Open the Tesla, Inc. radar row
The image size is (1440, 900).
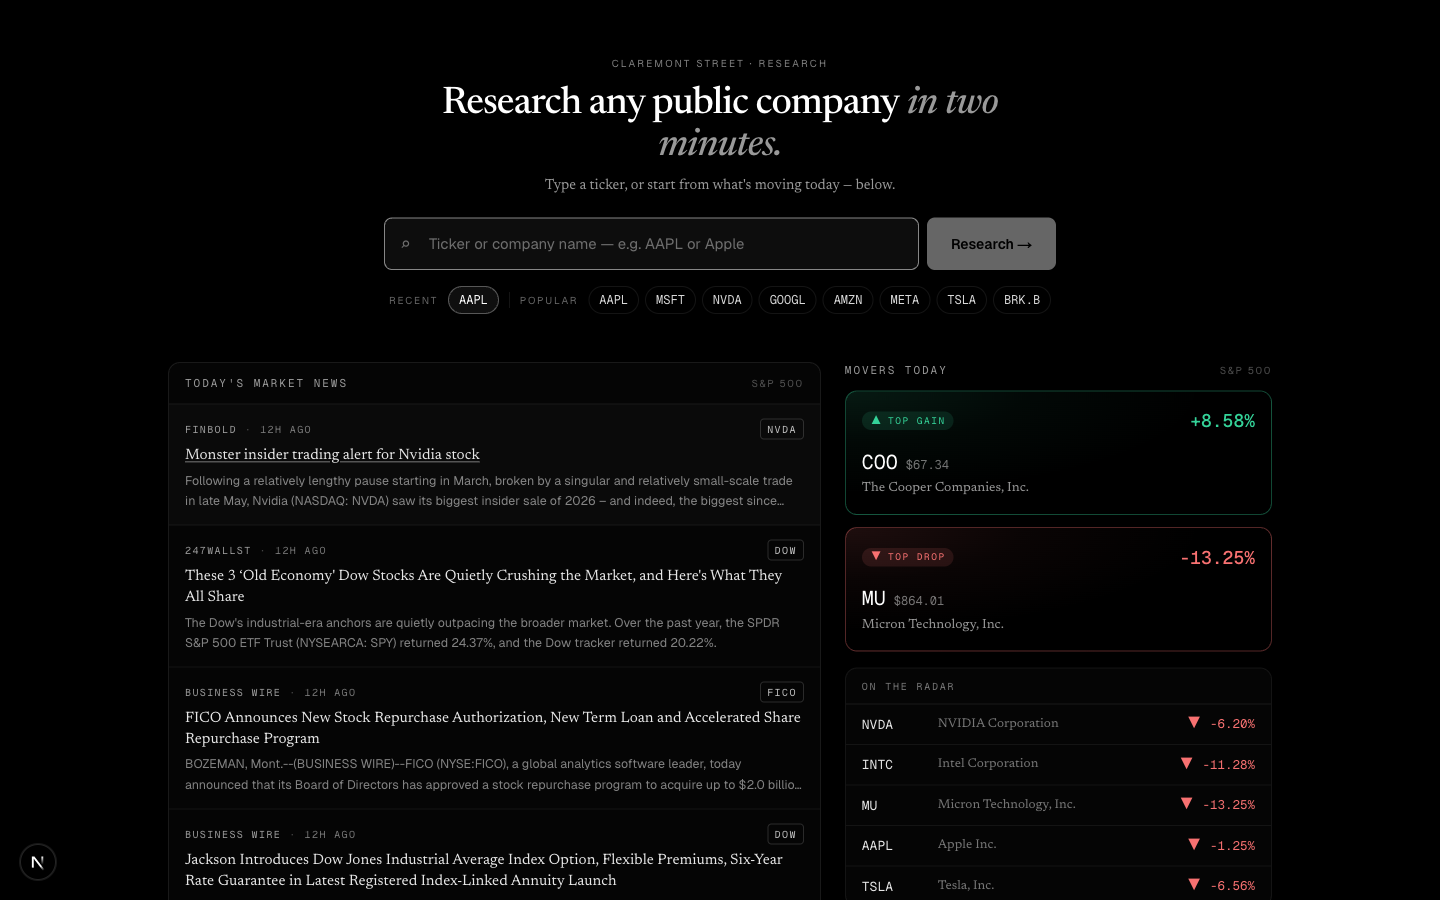click(x=1058, y=885)
